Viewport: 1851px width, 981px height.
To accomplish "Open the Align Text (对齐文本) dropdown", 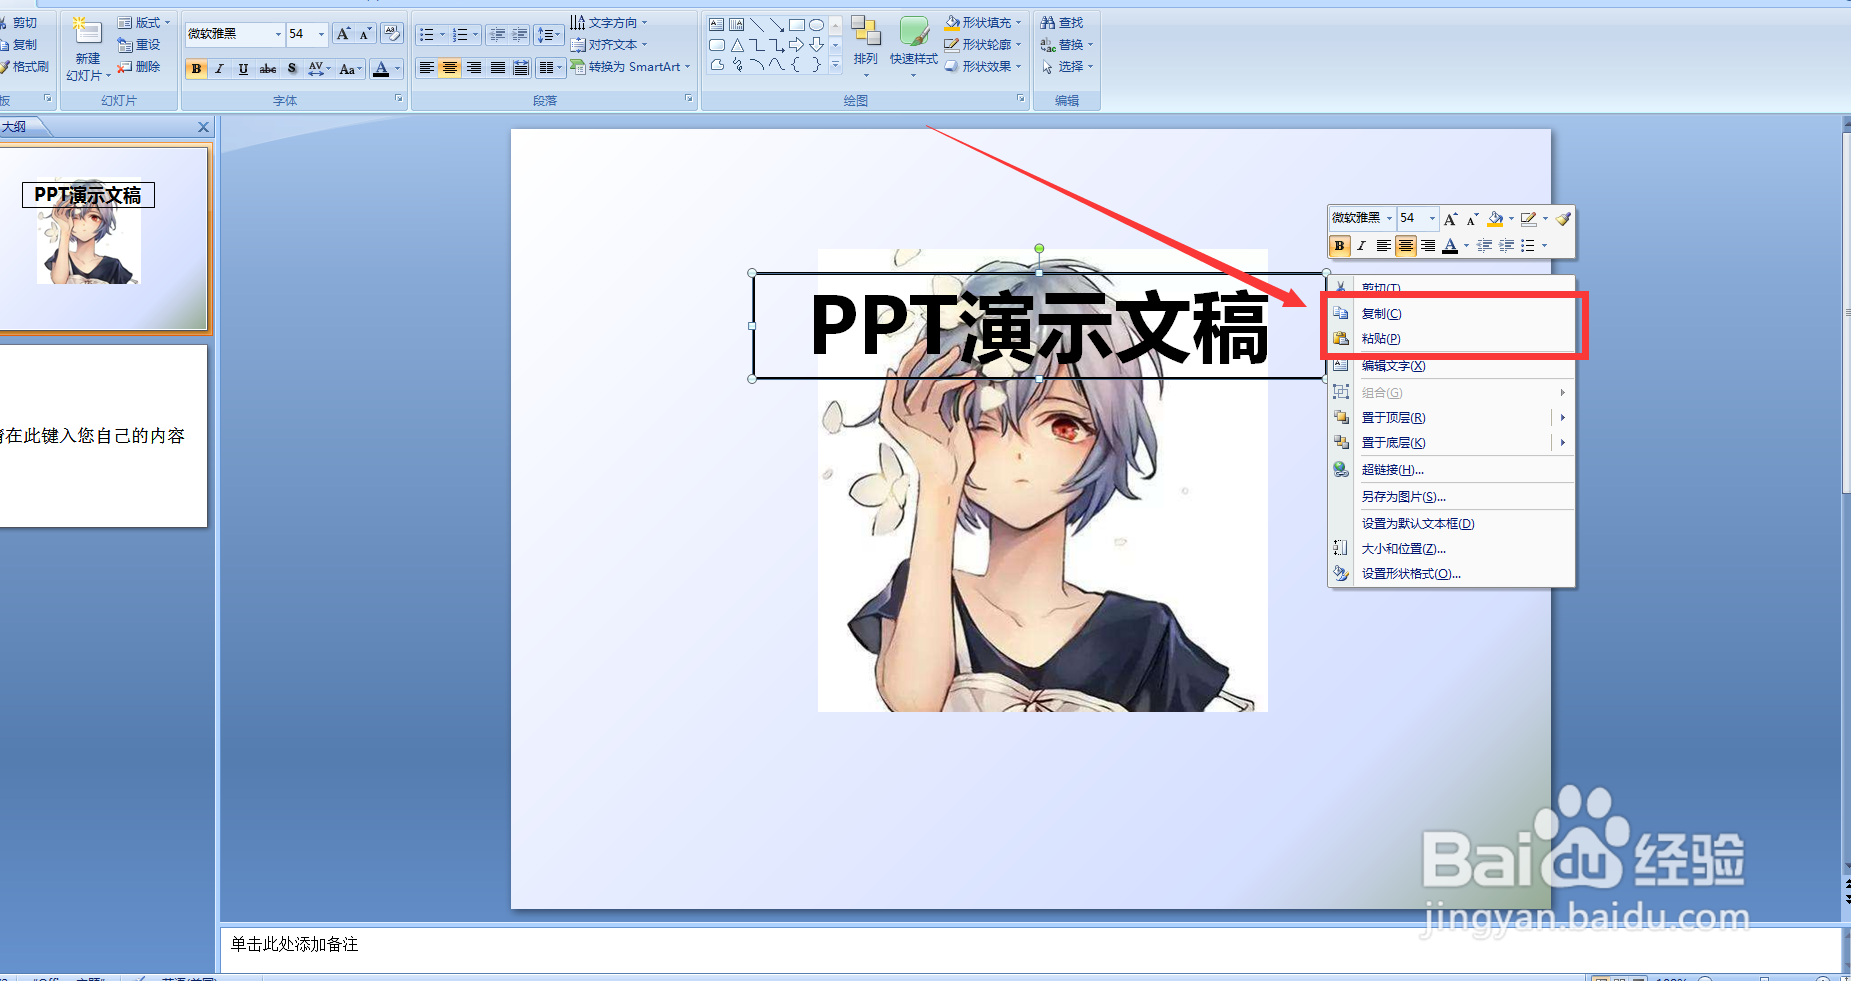I will click(x=609, y=44).
